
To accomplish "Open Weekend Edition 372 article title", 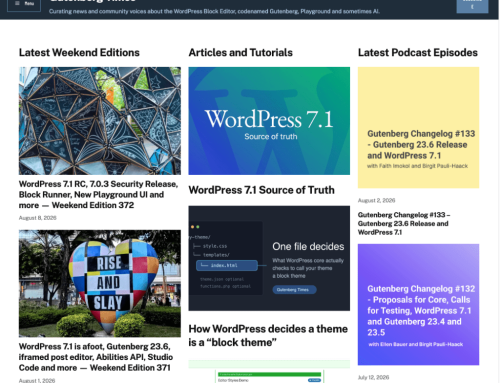I will tap(99, 195).
